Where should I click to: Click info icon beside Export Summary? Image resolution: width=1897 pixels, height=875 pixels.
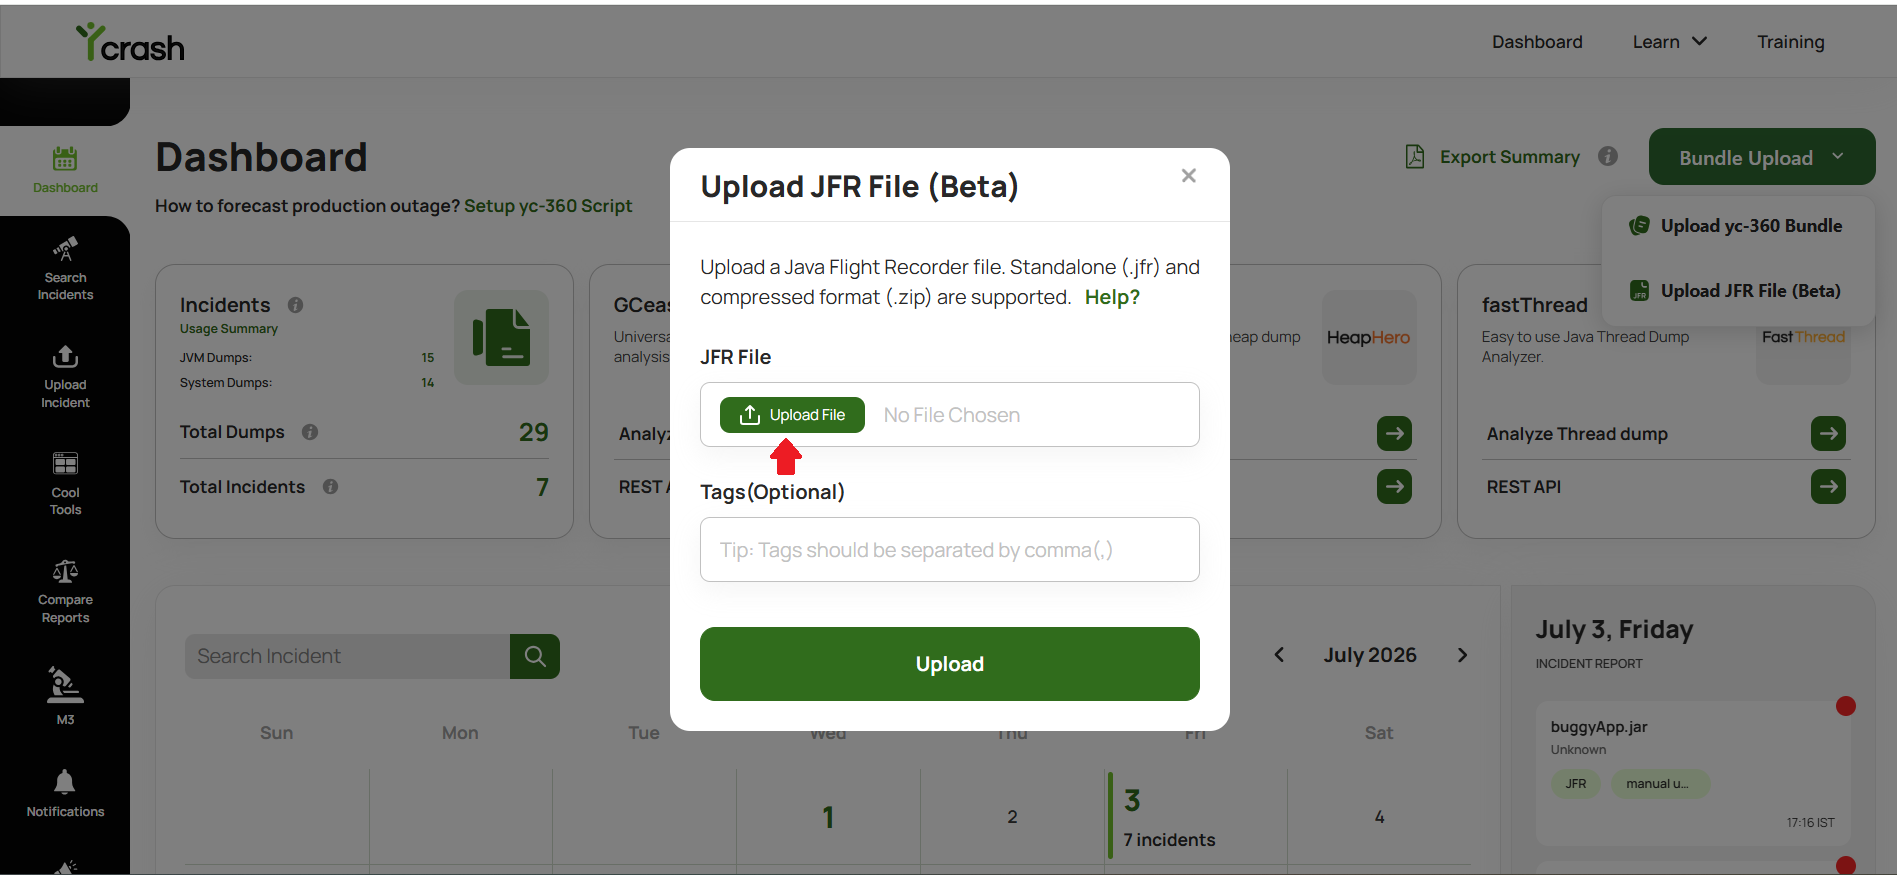1608,156
